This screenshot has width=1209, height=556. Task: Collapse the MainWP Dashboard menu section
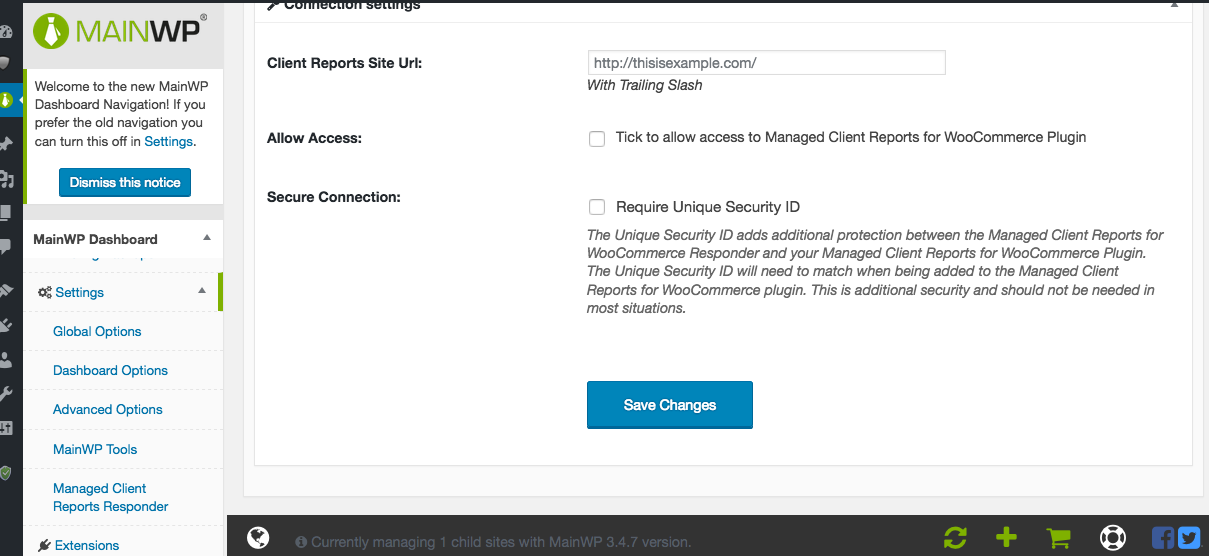[206, 238]
